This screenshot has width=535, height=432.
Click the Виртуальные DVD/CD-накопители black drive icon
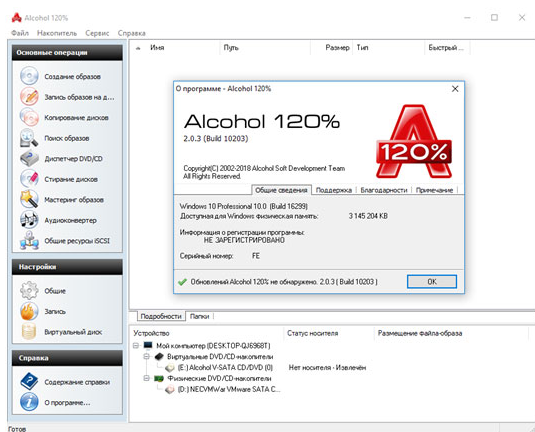[159, 357]
